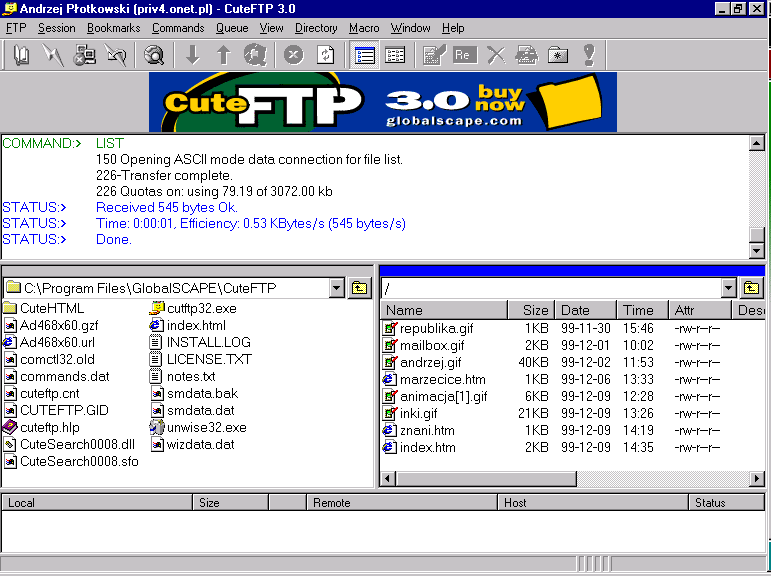Expand the local path dropdown
771x576 pixels.
tap(336, 288)
